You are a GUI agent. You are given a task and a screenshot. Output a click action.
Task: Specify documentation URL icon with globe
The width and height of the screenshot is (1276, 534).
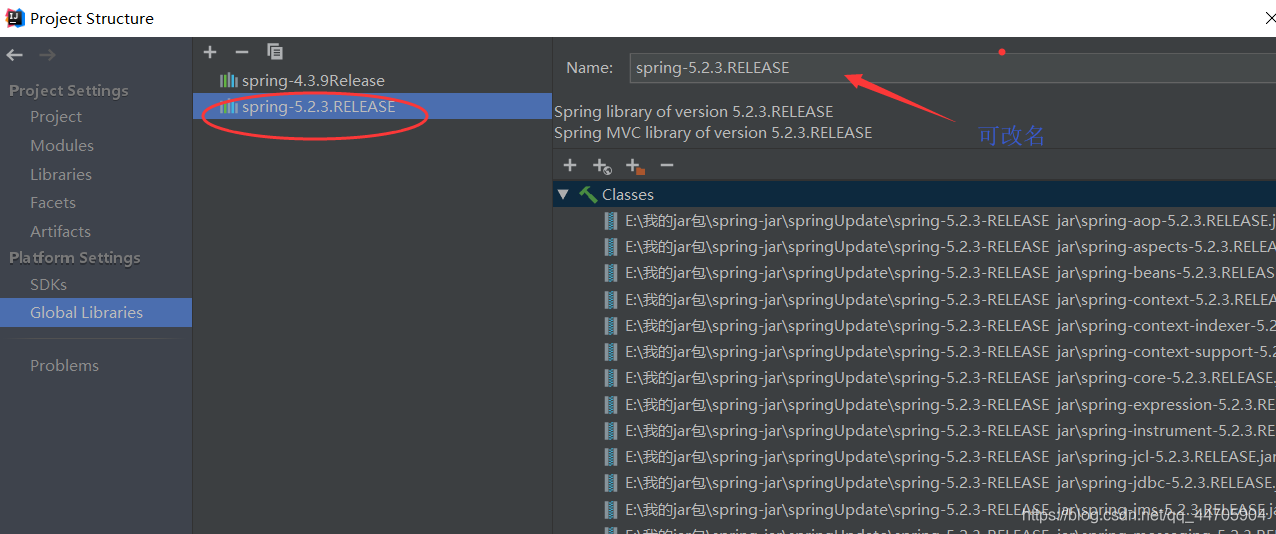[602, 166]
